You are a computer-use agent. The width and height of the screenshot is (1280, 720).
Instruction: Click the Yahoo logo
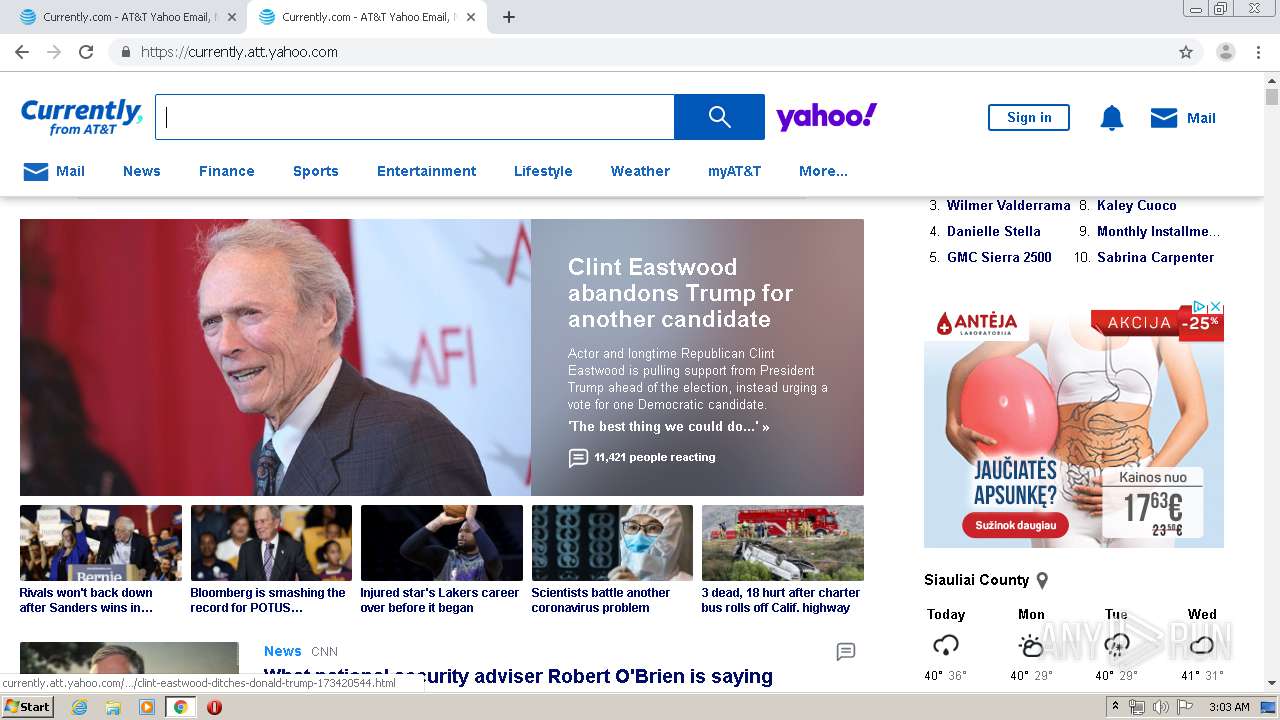tap(827, 117)
